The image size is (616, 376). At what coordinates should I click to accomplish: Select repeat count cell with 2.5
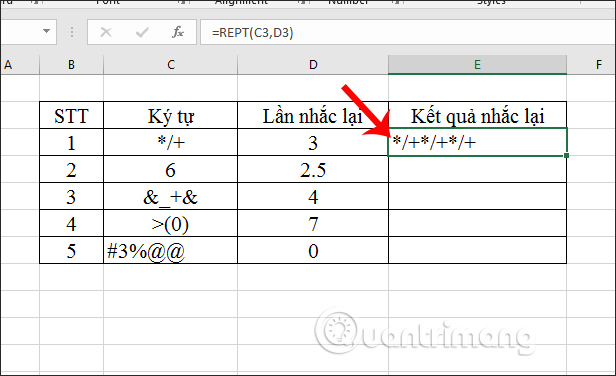313,169
